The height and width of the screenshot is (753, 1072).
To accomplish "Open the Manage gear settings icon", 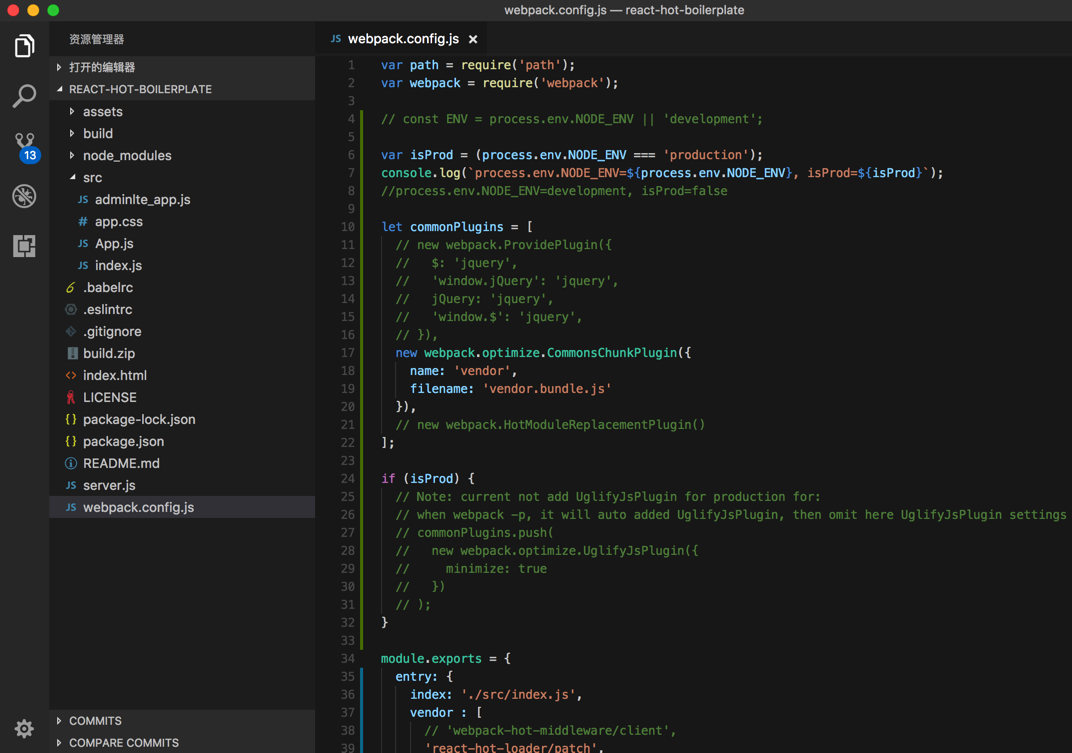I will tap(24, 729).
